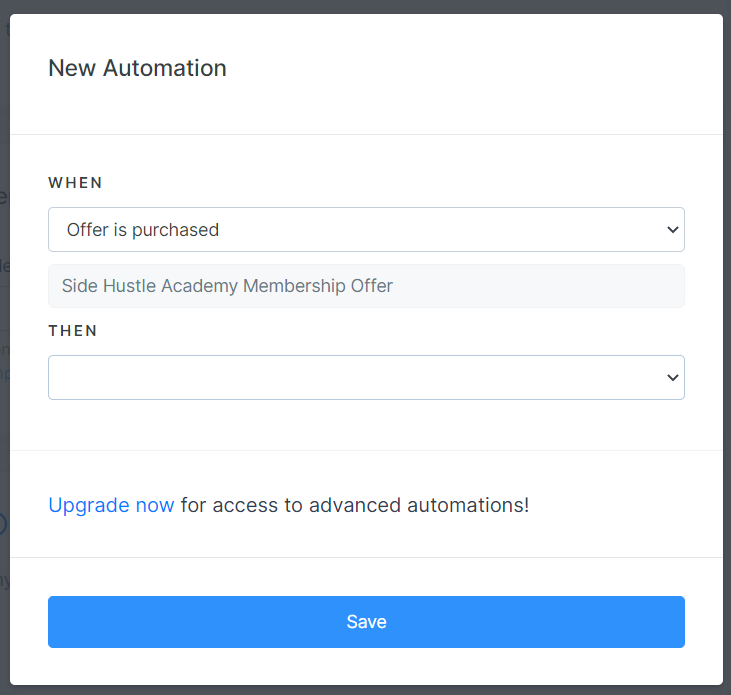This screenshot has height=695, width=731.
Task: Click the chevron on Offer is purchased
Action: click(x=672, y=229)
